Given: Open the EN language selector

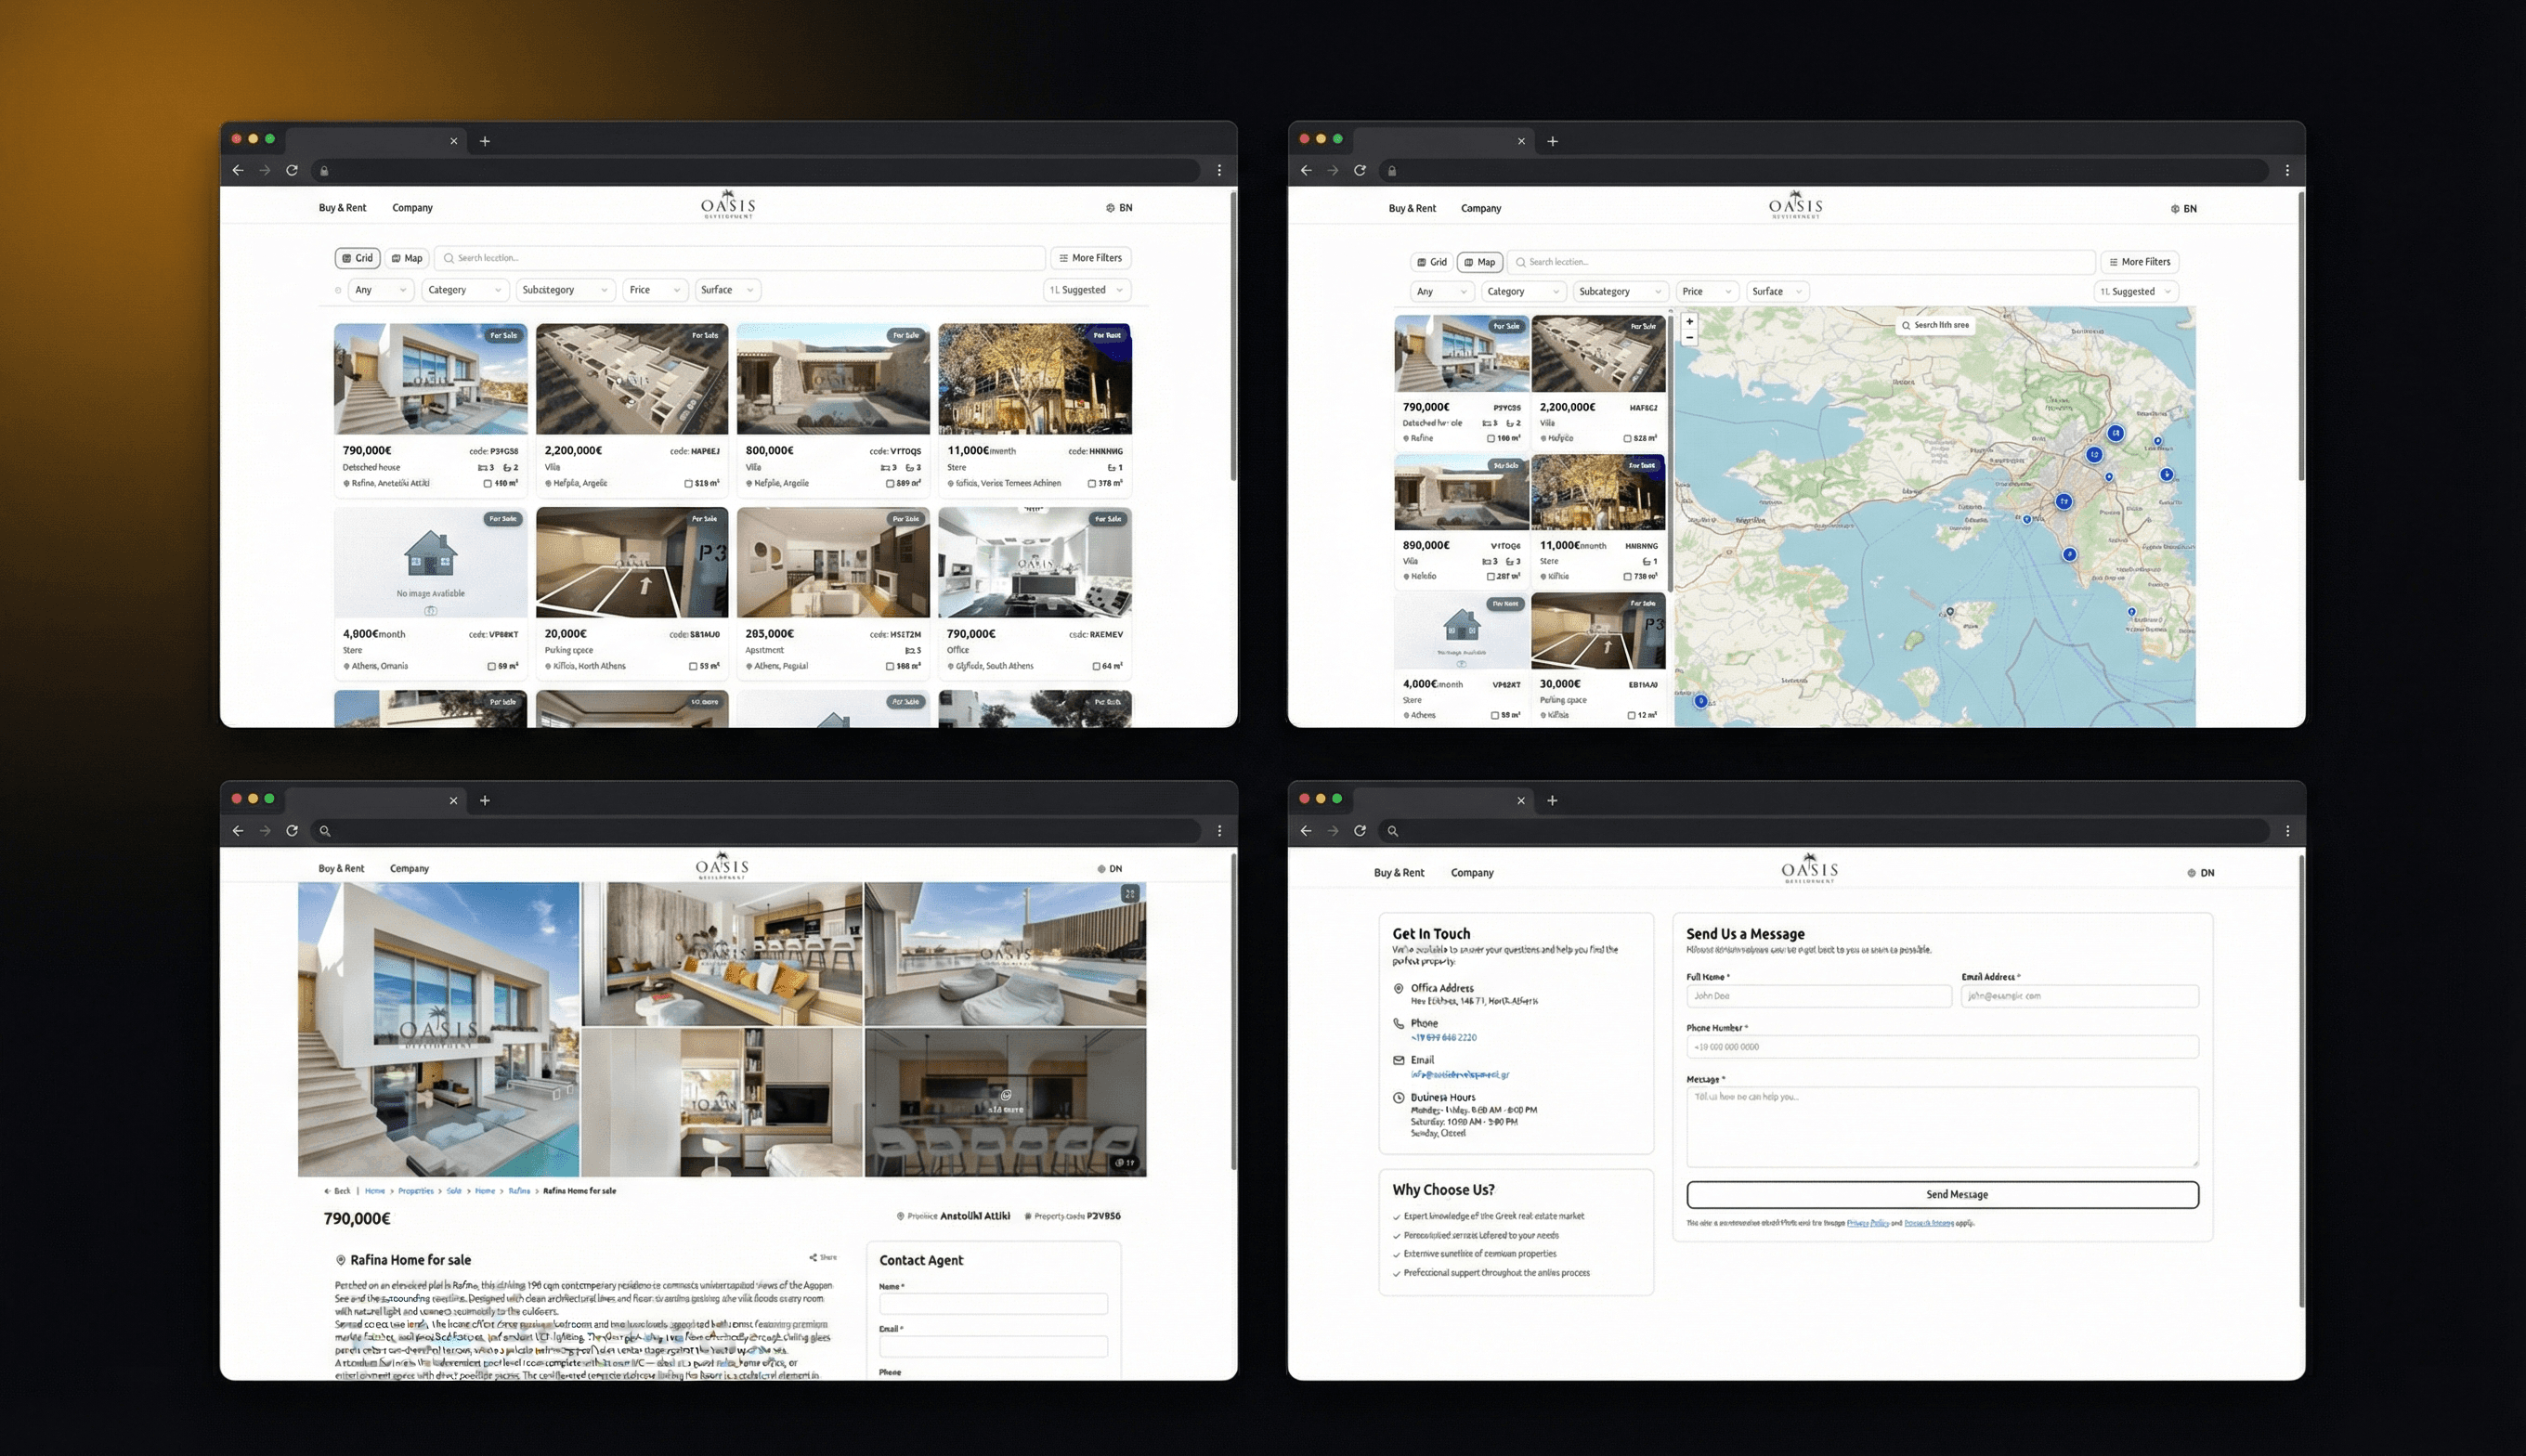Looking at the screenshot, I should tap(1120, 207).
